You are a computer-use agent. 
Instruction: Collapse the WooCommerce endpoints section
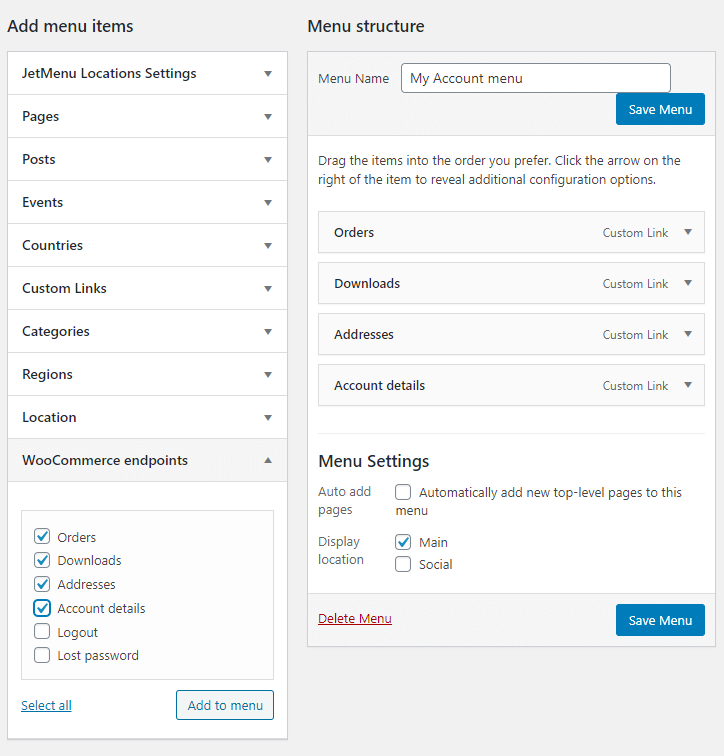[x=147, y=460]
